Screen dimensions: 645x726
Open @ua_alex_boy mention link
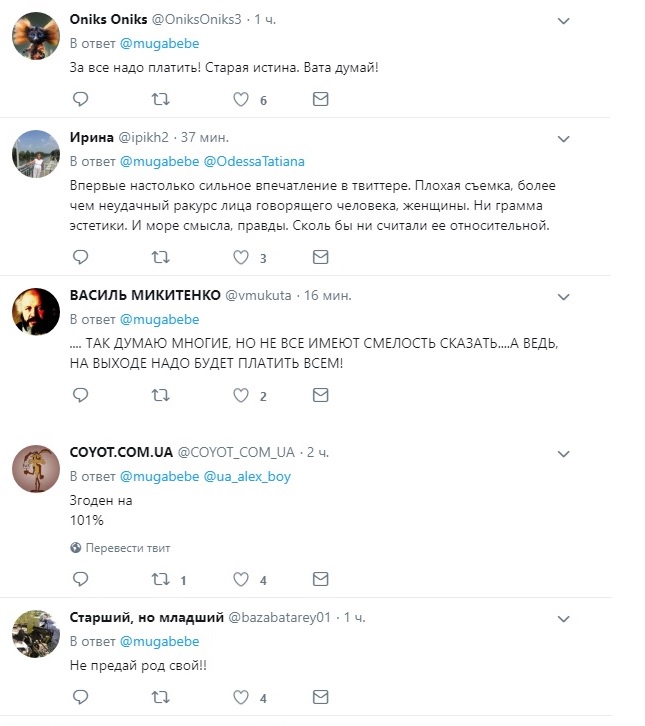coord(247,476)
